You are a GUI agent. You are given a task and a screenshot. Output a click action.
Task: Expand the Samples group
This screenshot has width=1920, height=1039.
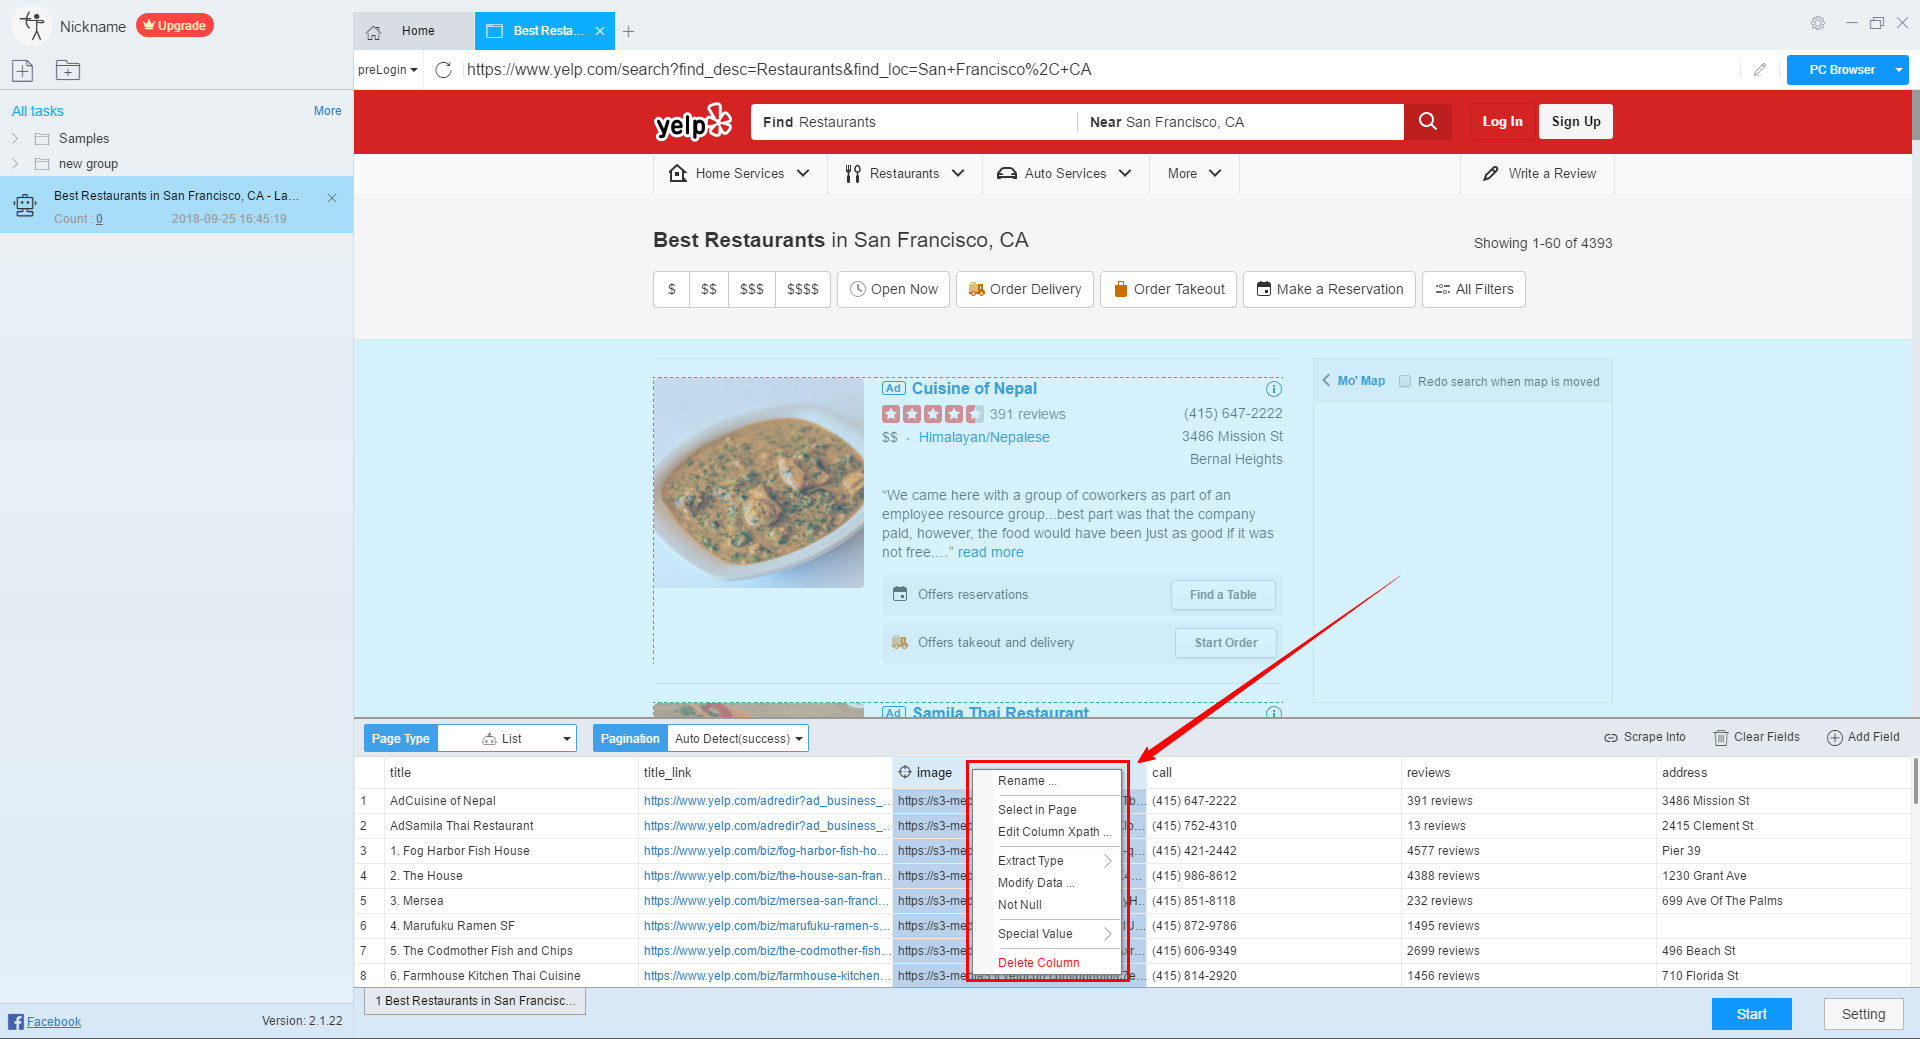click(x=15, y=139)
